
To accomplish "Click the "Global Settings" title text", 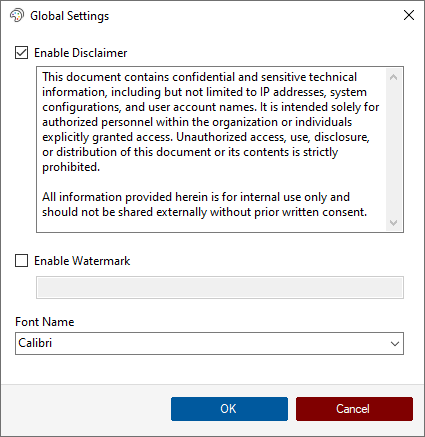I will point(70,16).
